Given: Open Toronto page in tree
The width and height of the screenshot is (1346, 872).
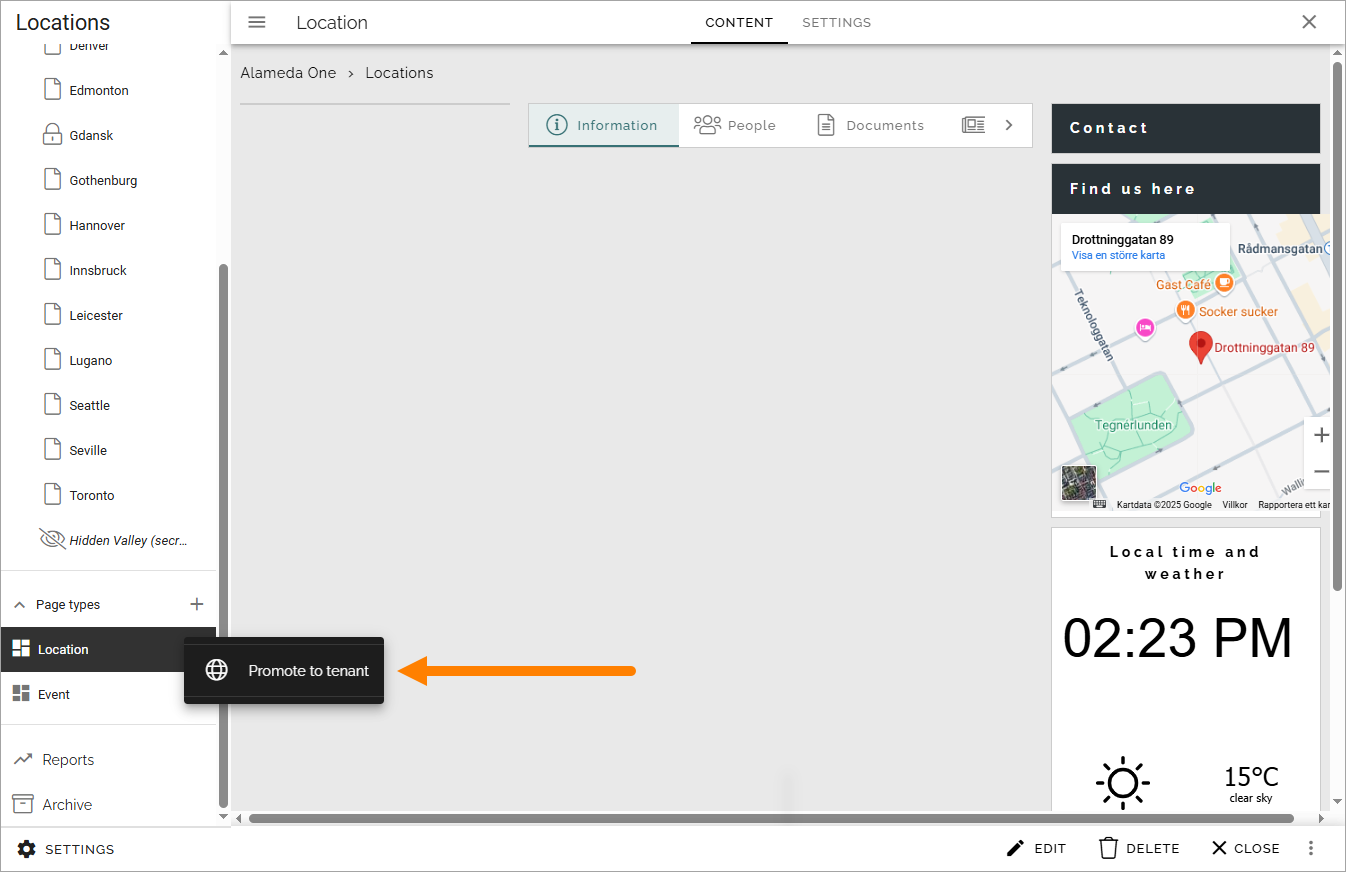Looking at the screenshot, I should [92, 495].
